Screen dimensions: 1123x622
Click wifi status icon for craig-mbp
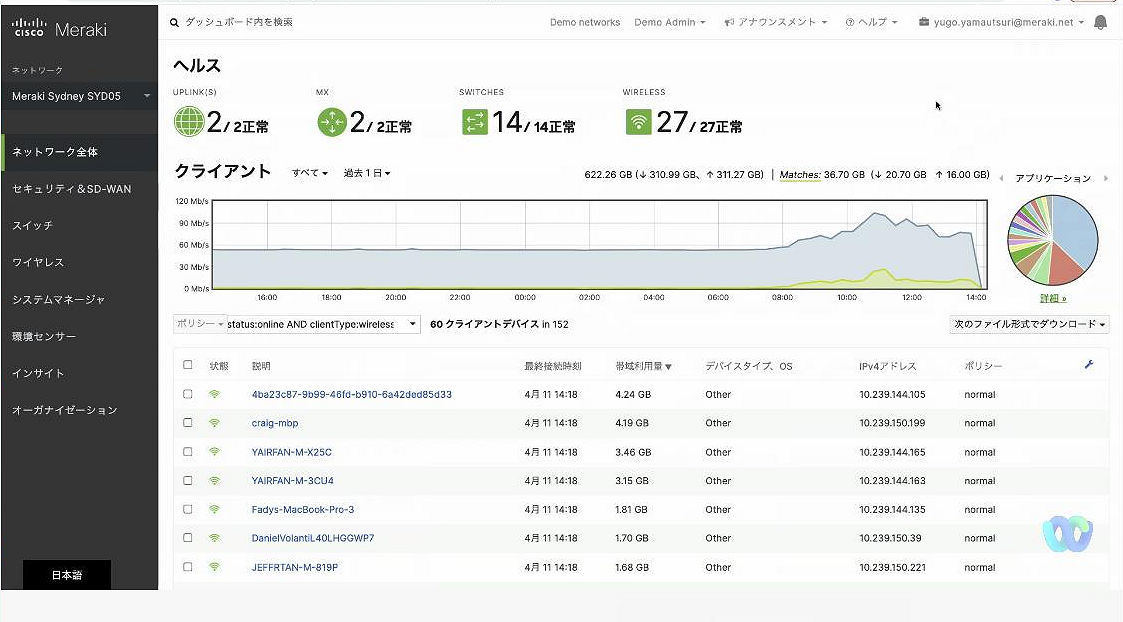coord(214,423)
